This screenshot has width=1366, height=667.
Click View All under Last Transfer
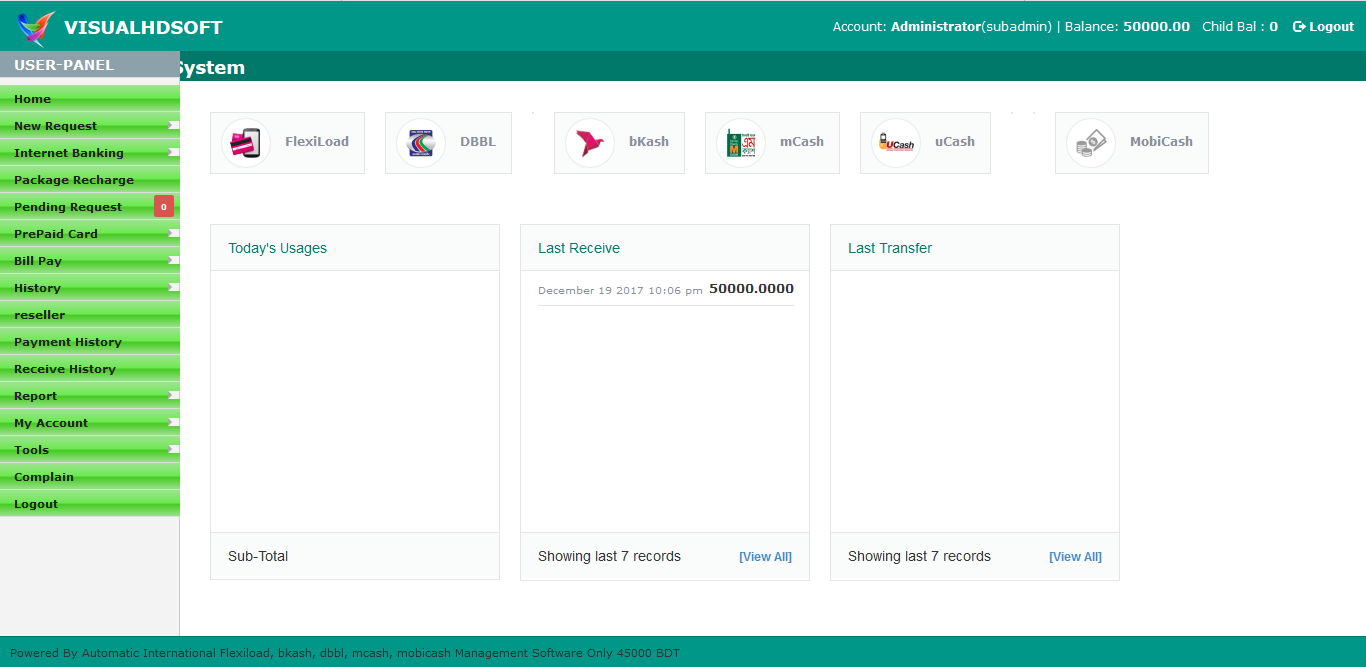click(x=1075, y=557)
